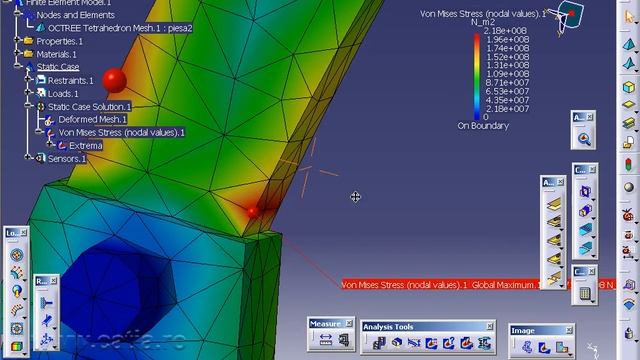Expand the Sensors.1 tree node

tap(28, 157)
